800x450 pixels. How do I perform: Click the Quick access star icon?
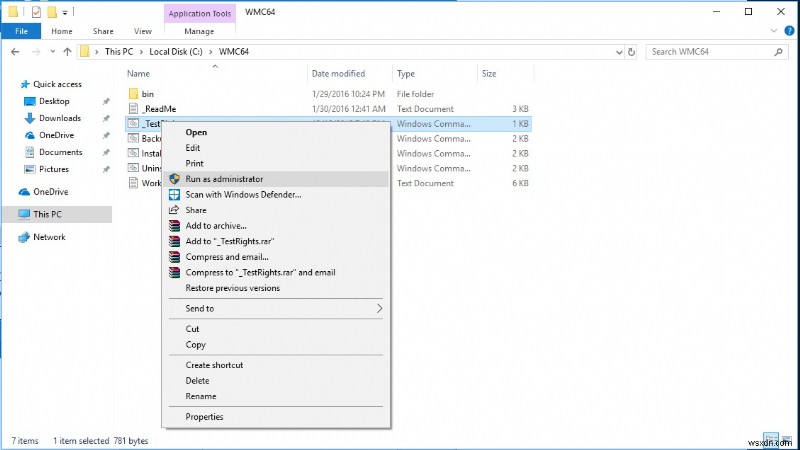pos(24,84)
